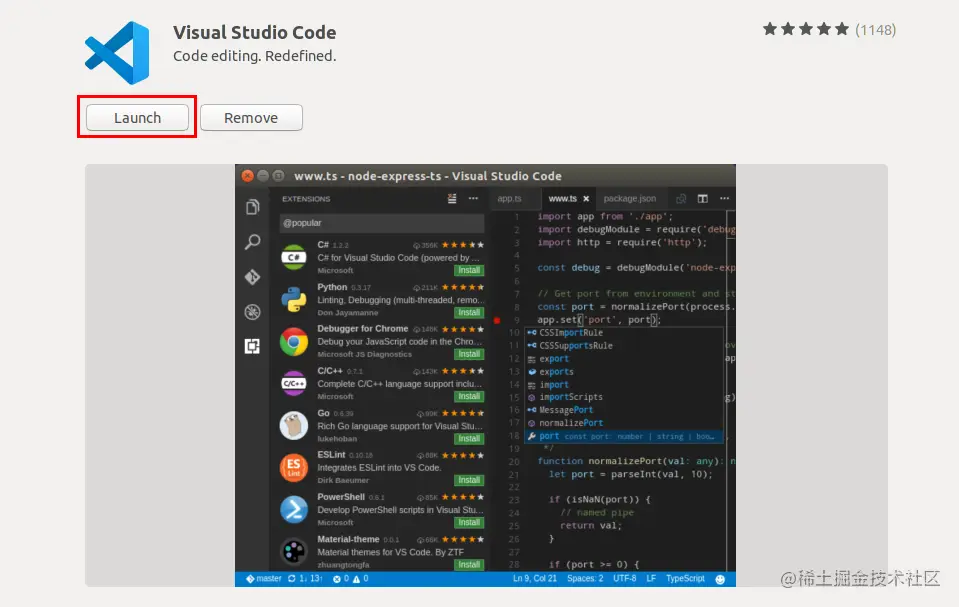Click the smiley feedback icon in status bar
This screenshot has height=607, width=959.
(x=720, y=579)
